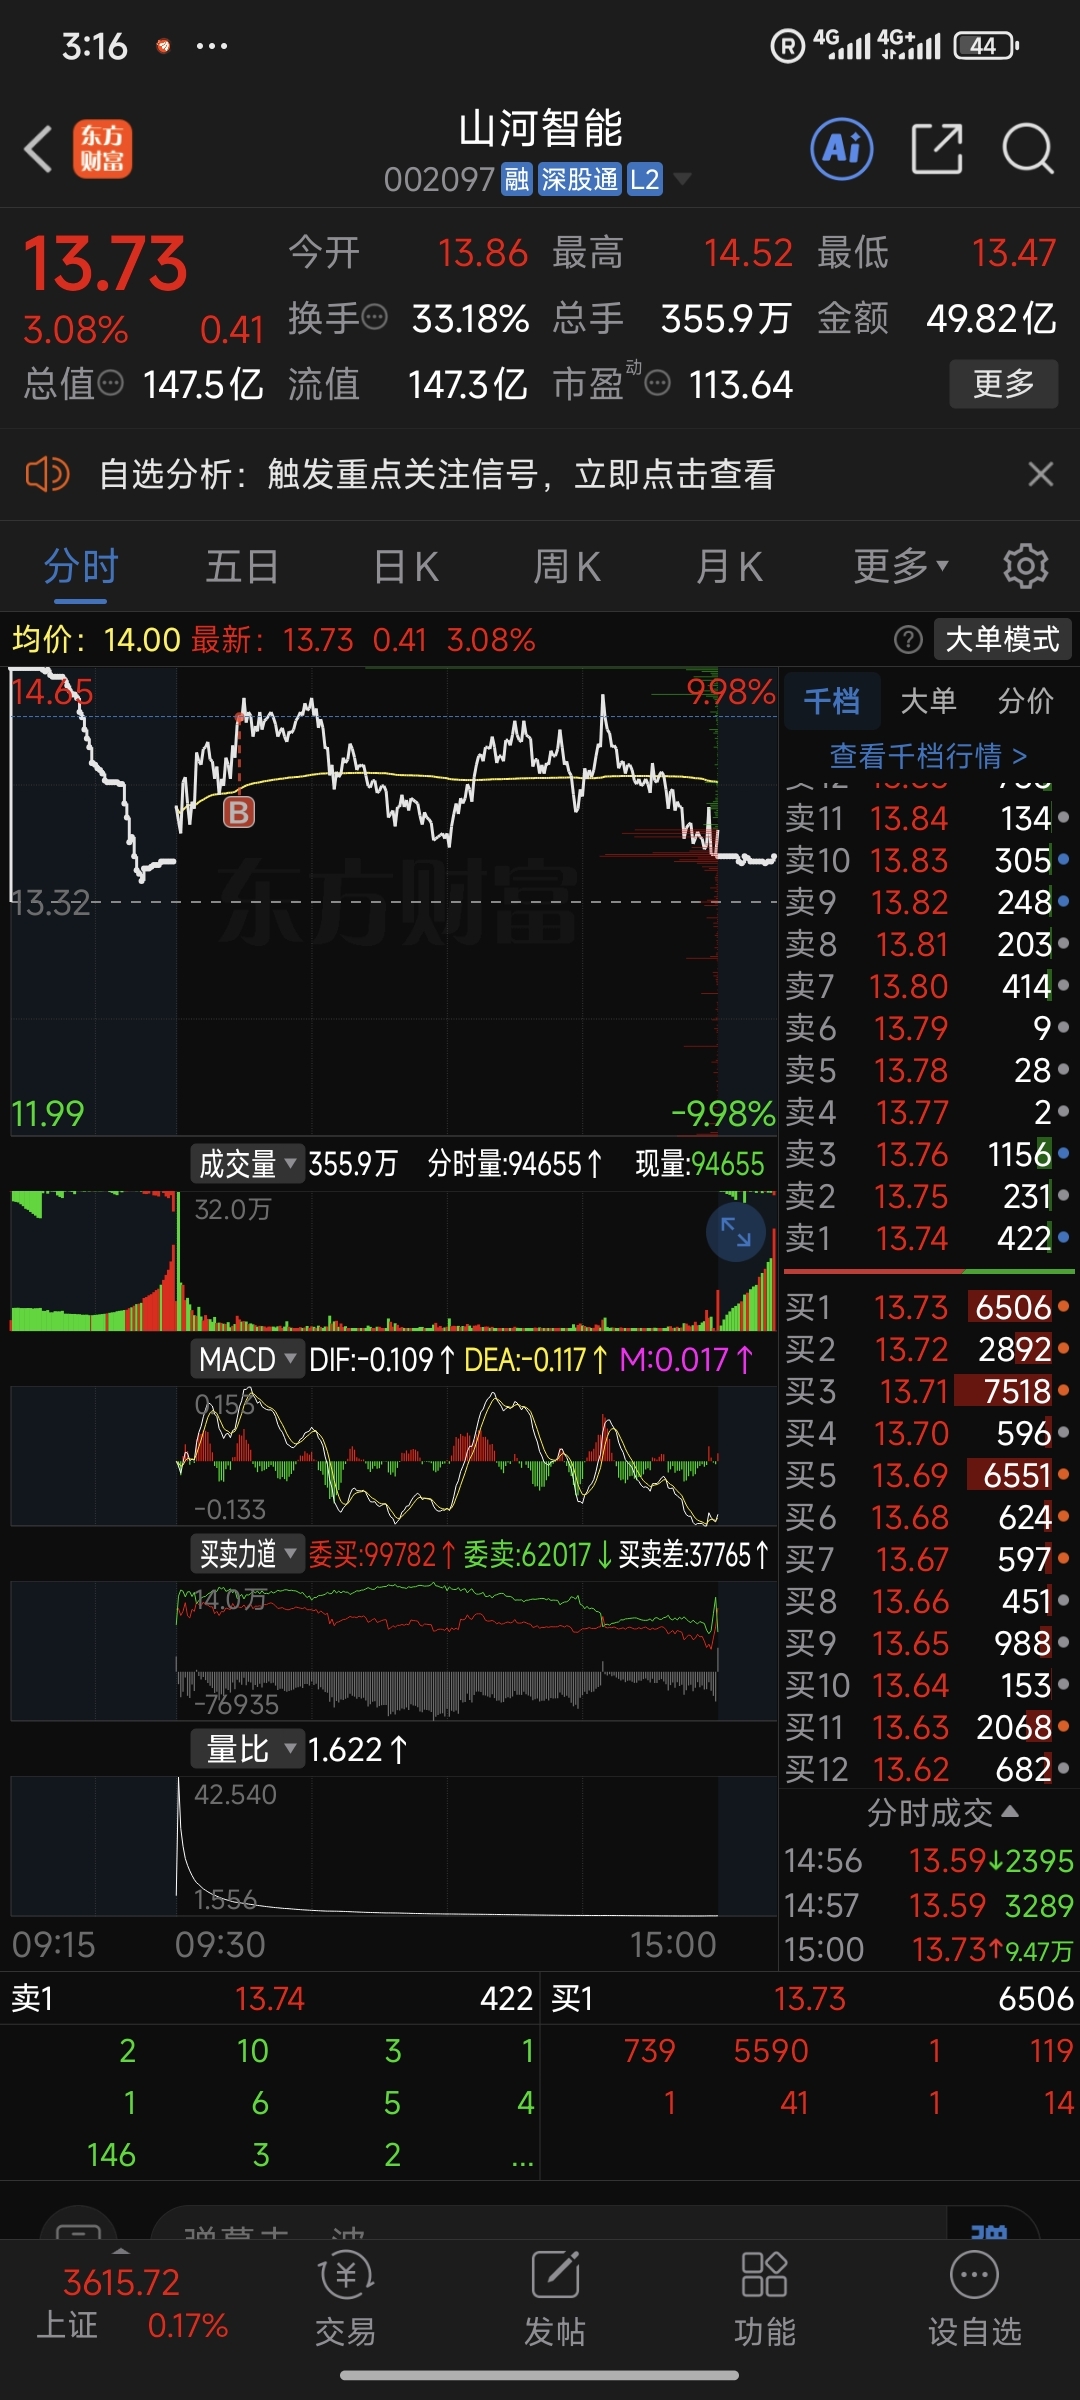This screenshot has height=2400, width=1080.
Task: Open the MACD indicator dropdown
Action: click(x=247, y=1359)
